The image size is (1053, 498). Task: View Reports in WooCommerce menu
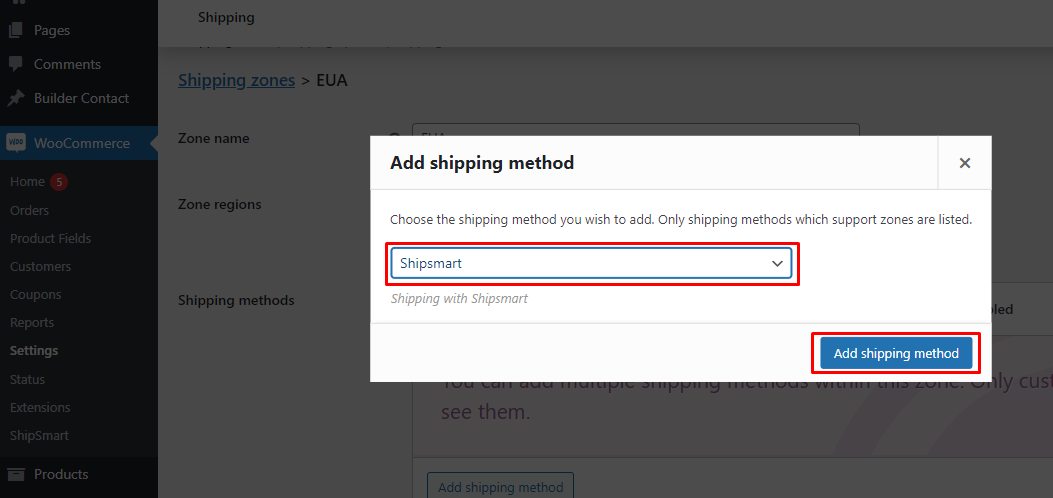point(32,322)
